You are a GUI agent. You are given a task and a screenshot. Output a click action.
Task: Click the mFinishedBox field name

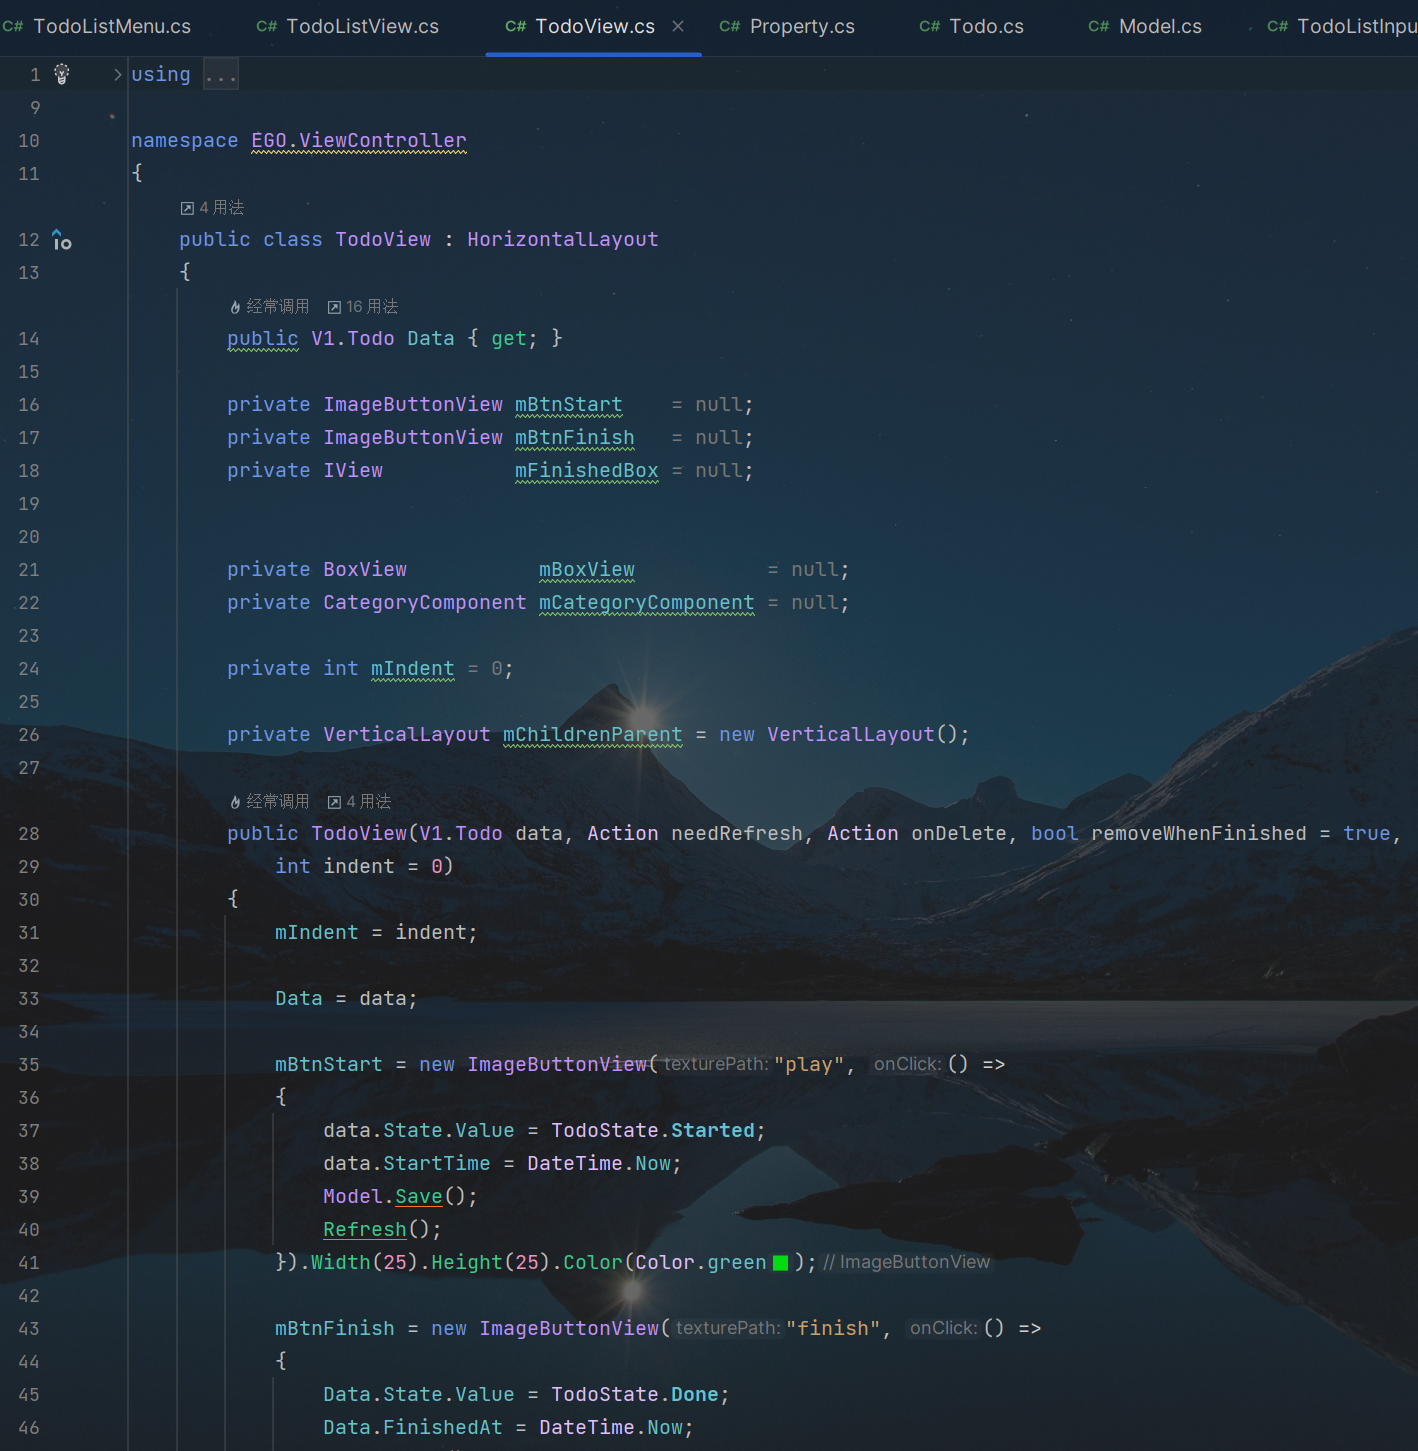click(587, 470)
